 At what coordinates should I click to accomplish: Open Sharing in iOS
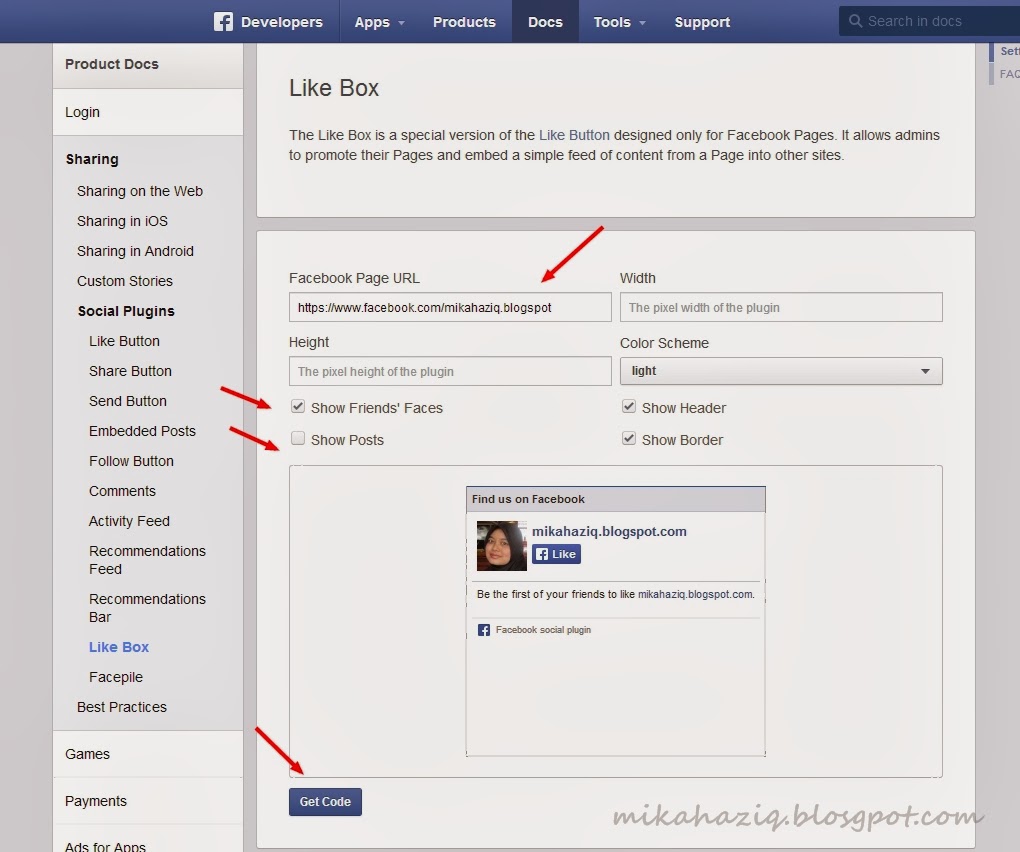122,221
